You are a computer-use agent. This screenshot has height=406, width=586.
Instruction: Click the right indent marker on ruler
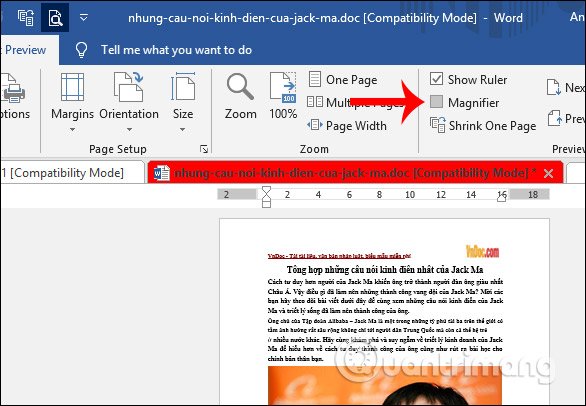tap(502, 198)
